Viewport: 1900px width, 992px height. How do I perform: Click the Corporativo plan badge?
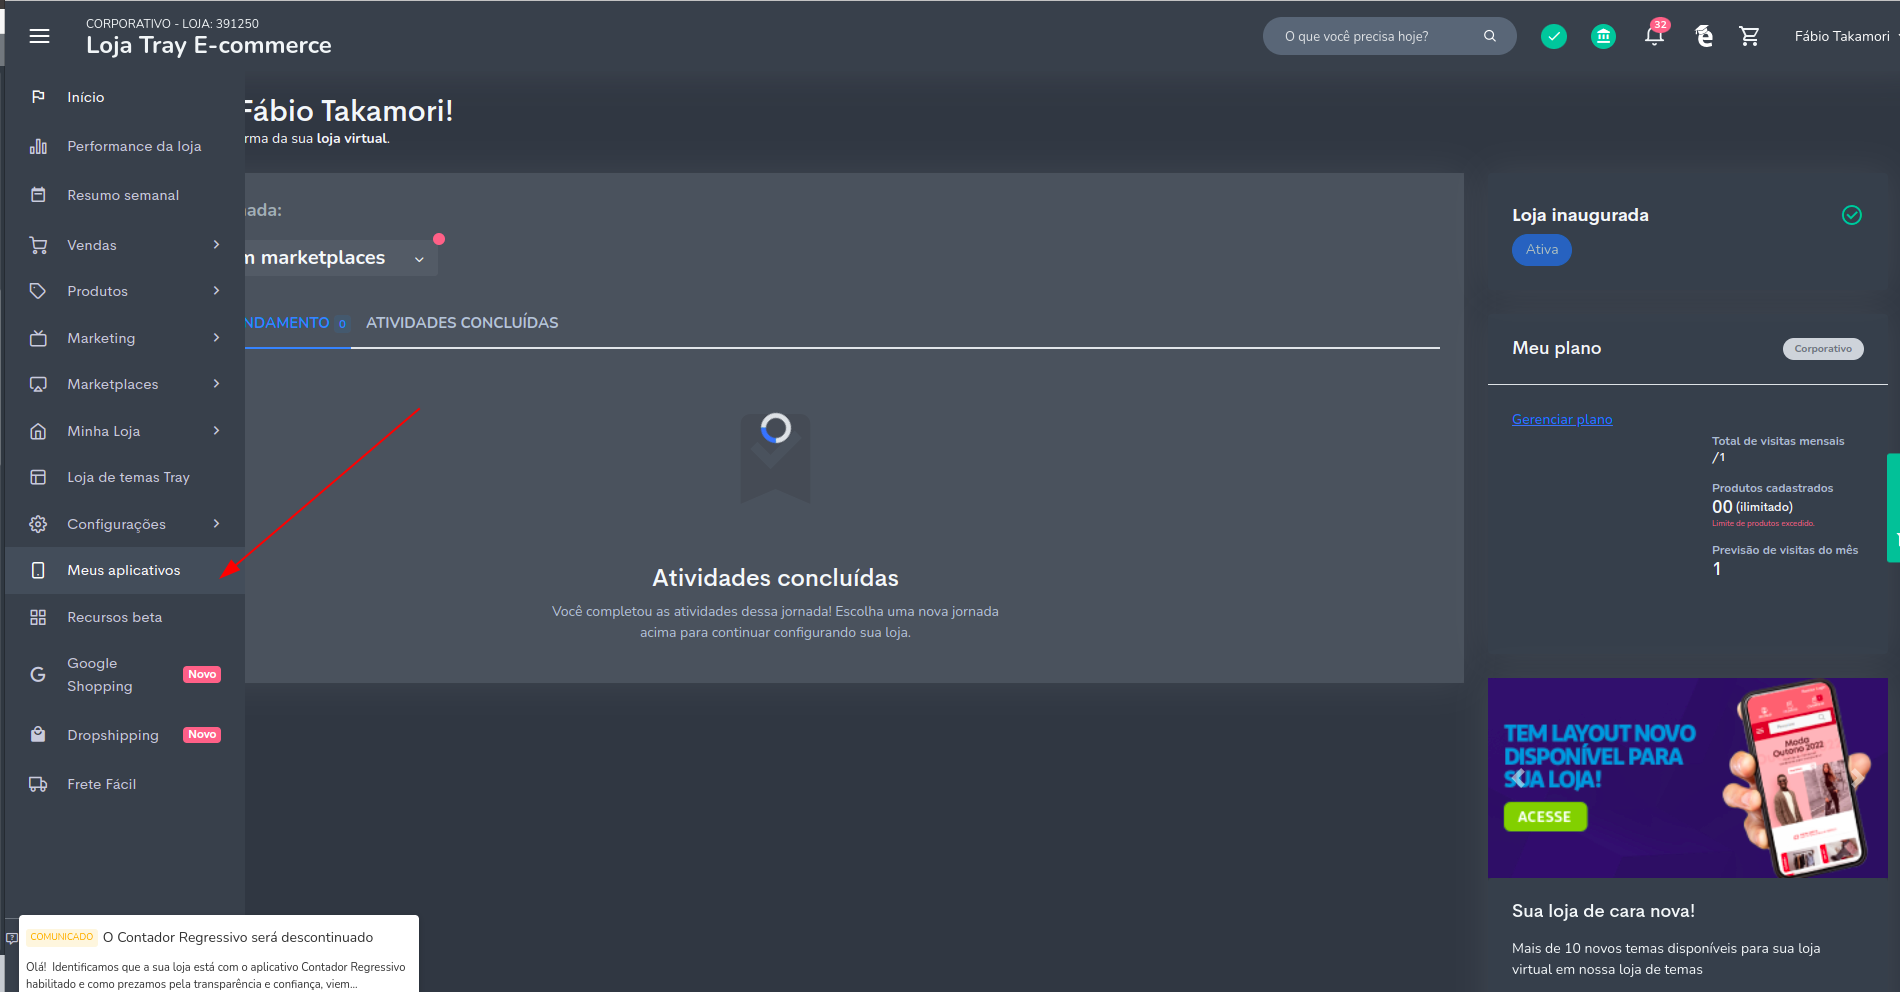point(1822,349)
